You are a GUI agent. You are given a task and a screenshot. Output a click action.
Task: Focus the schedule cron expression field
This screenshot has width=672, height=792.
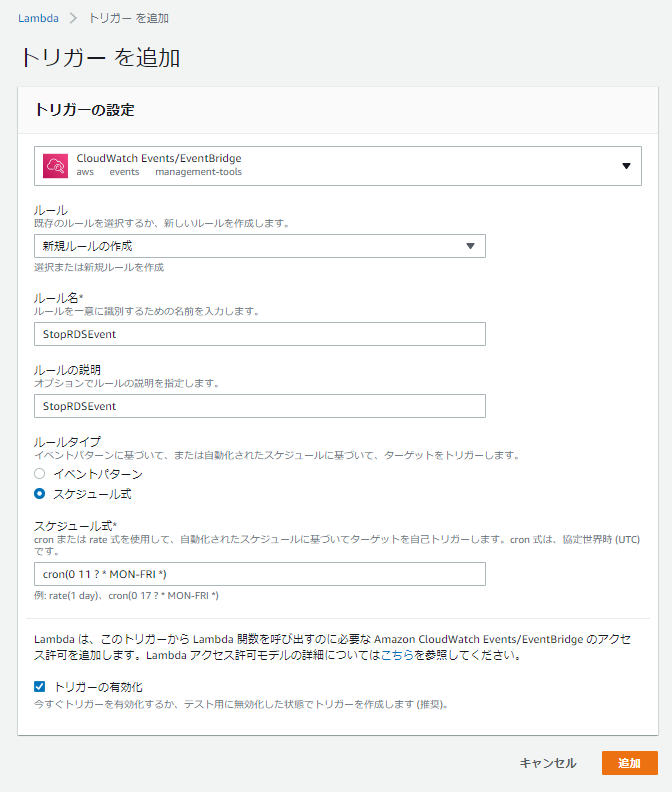[x=260, y=574]
